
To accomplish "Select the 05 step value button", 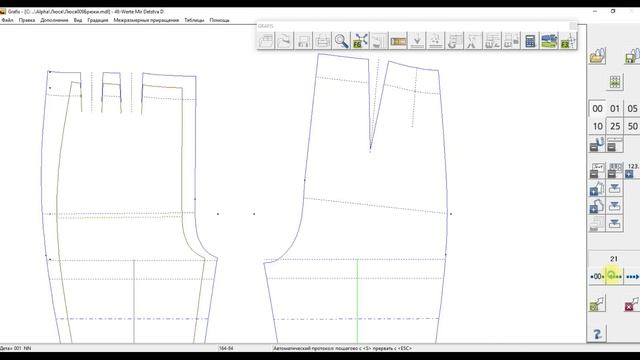I will [x=632, y=109].
